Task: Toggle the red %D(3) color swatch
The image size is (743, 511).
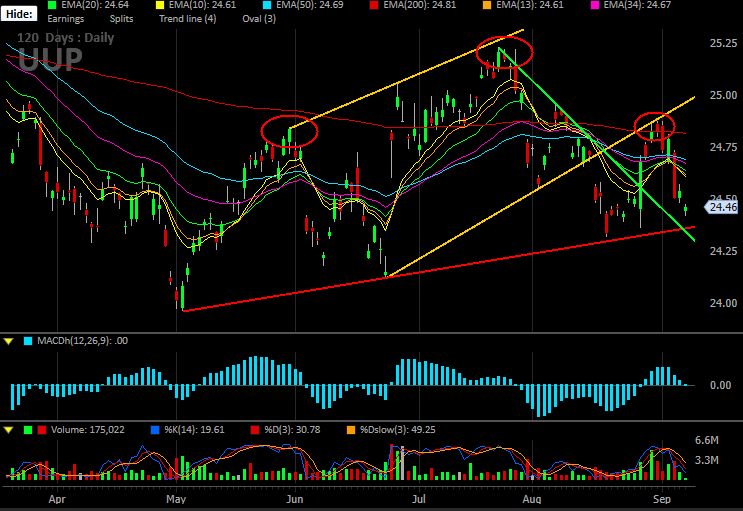Action: click(x=255, y=430)
